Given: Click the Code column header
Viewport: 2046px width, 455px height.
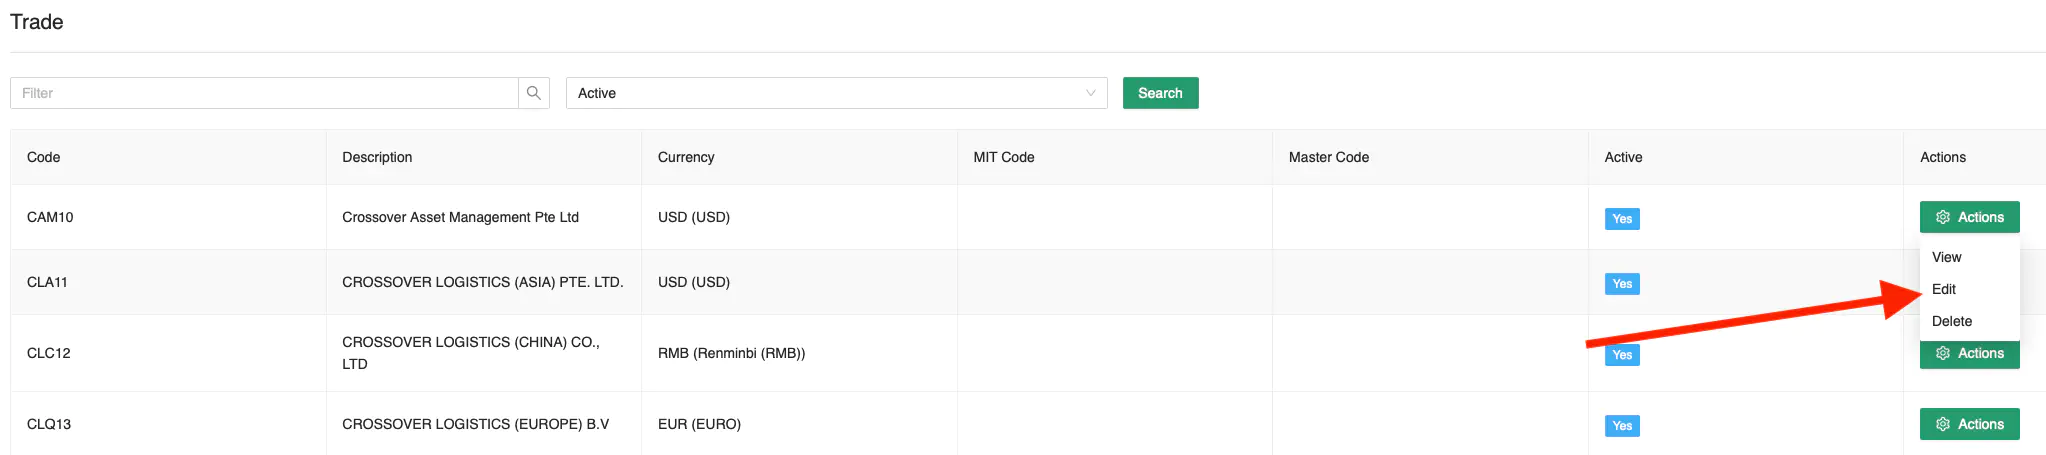Looking at the screenshot, I should click(44, 157).
